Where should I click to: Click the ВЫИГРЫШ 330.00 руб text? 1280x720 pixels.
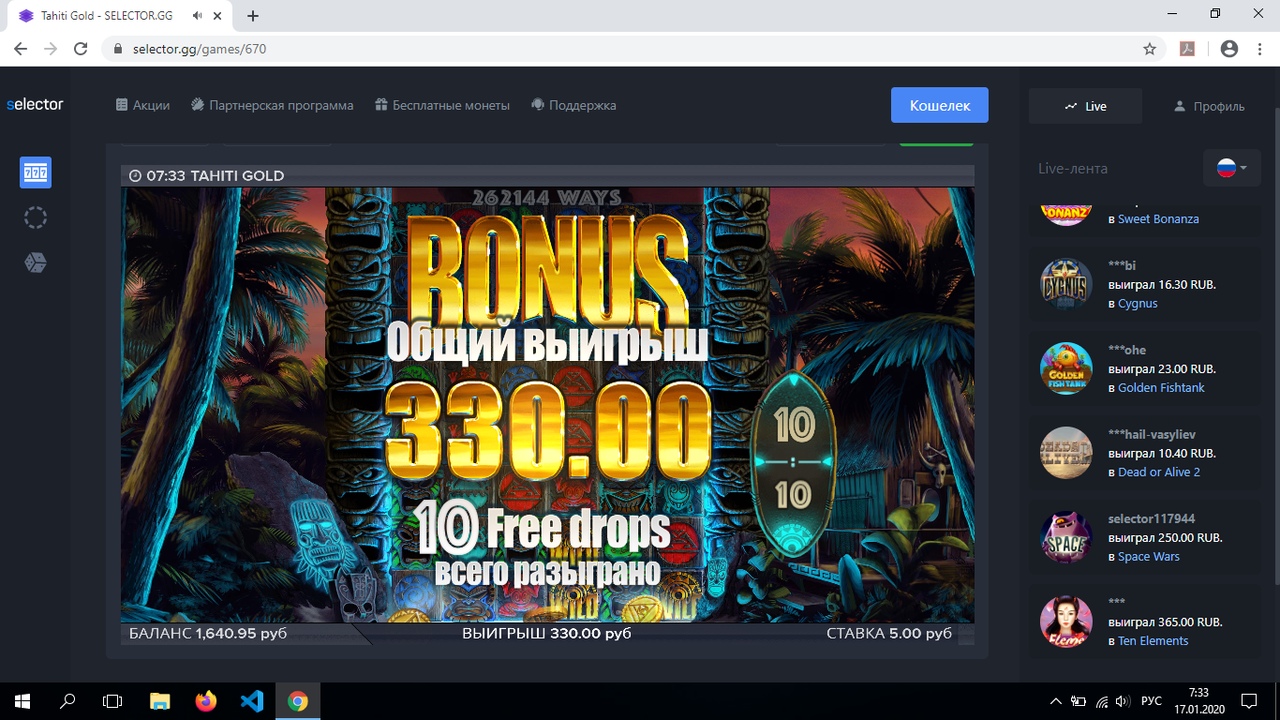pos(546,633)
